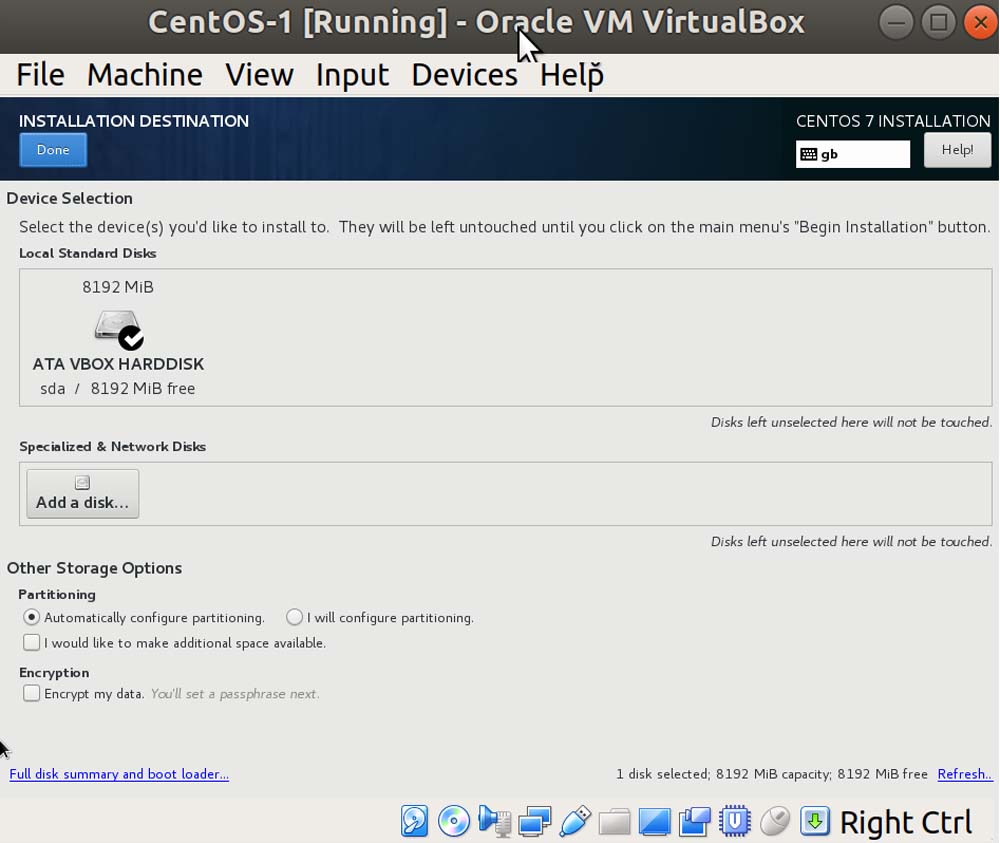This screenshot has width=1000, height=843.
Task: Open the Devices menu
Action: [464, 75]
